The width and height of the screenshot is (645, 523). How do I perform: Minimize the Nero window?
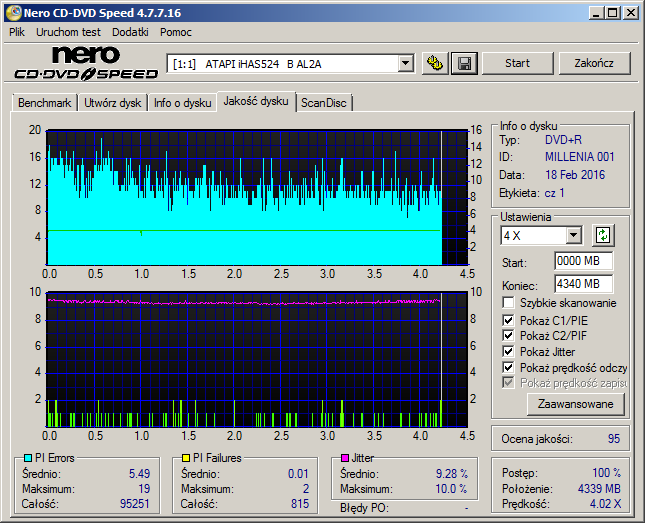[x=596, y=13]
